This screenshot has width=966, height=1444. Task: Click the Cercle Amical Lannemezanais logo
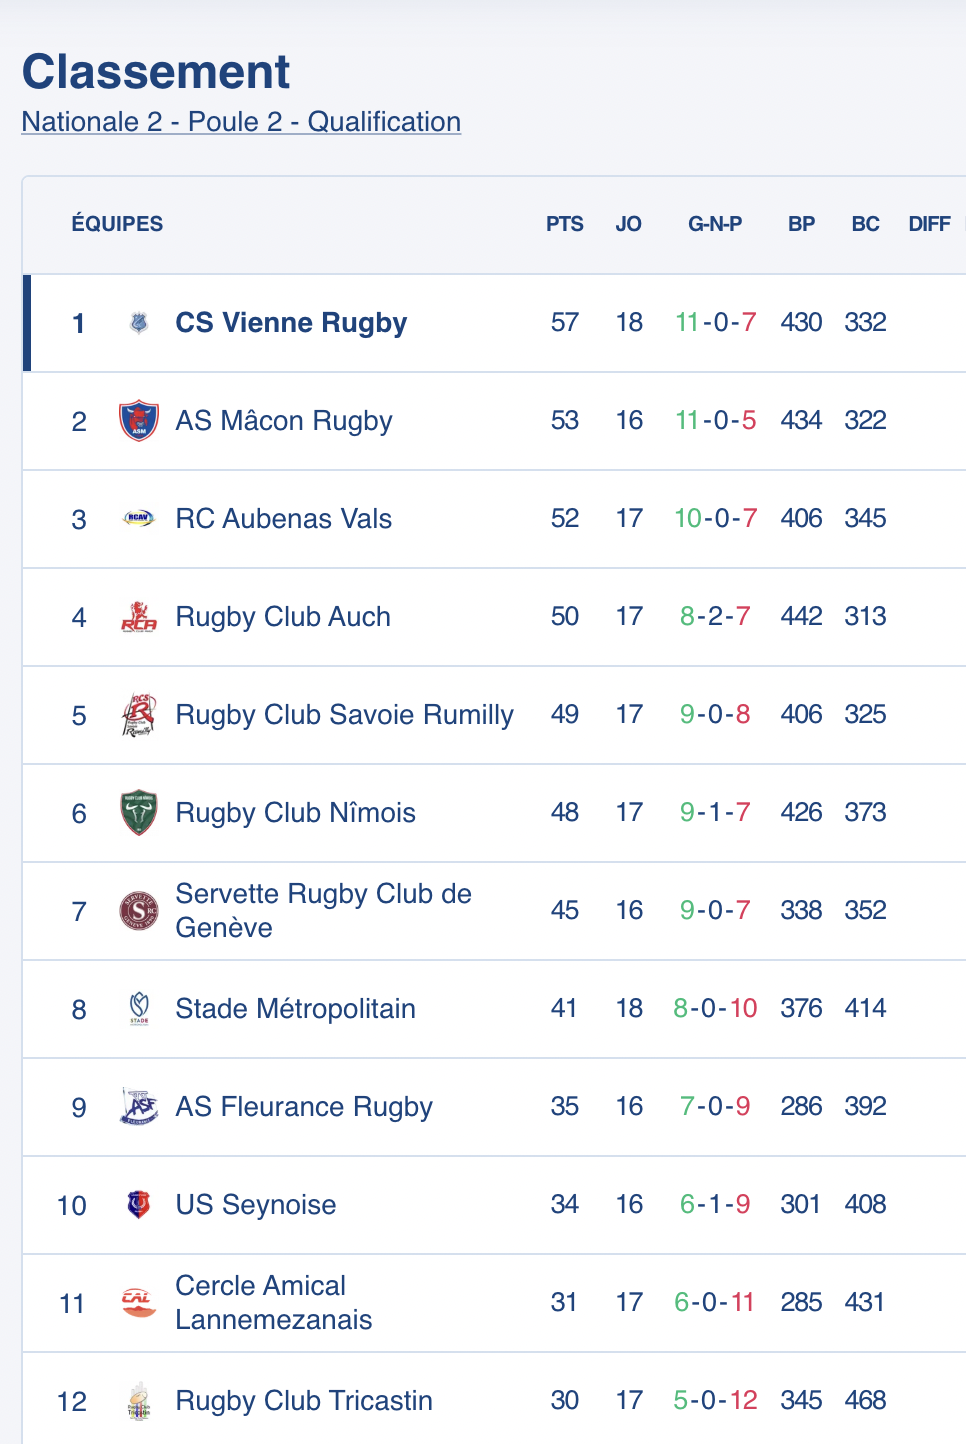(139, 1302)
